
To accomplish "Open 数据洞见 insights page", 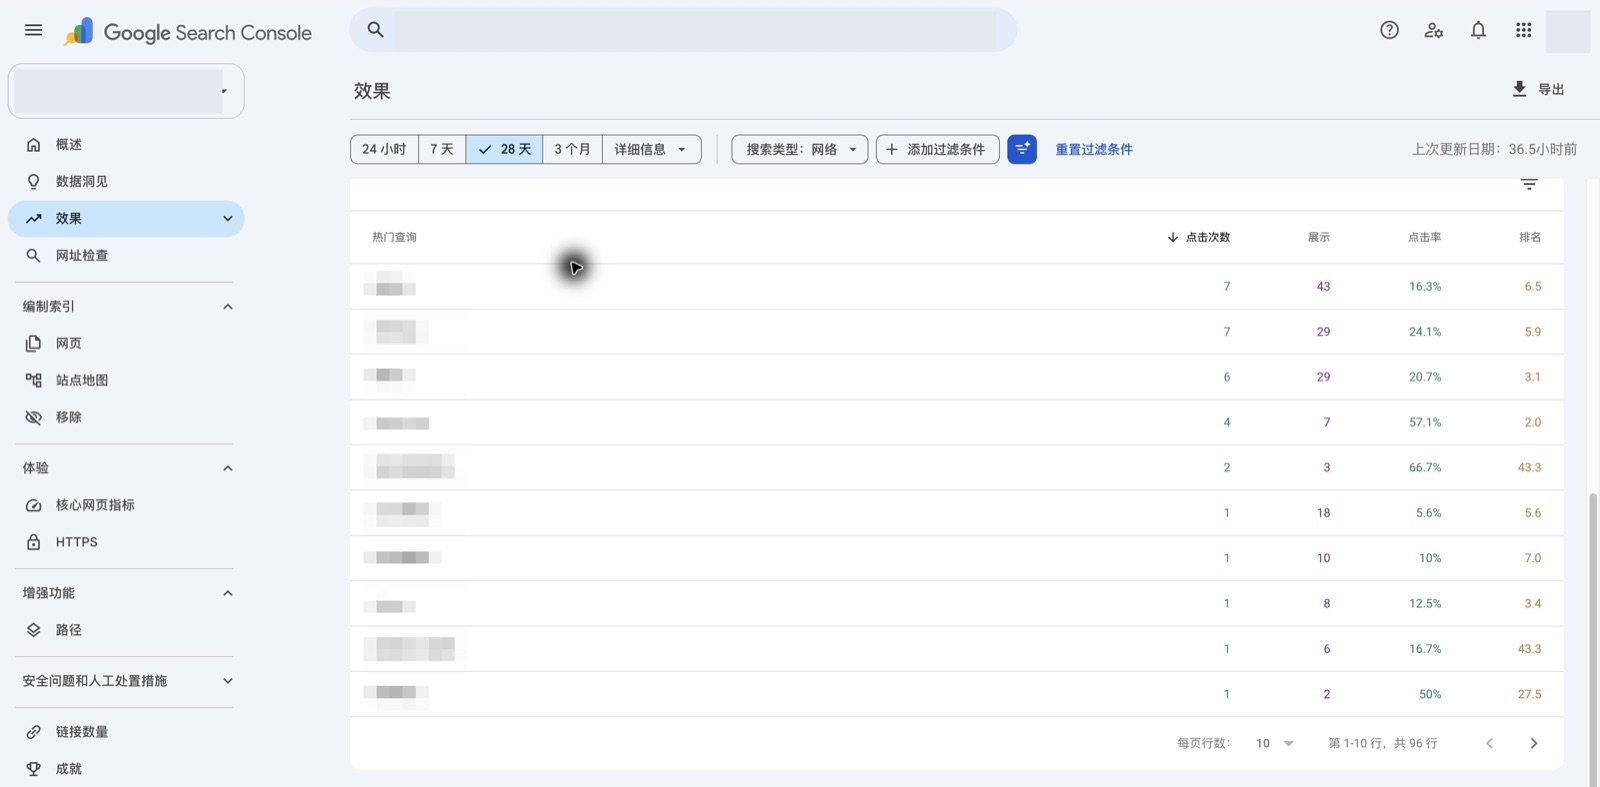I will click(126, 181).
